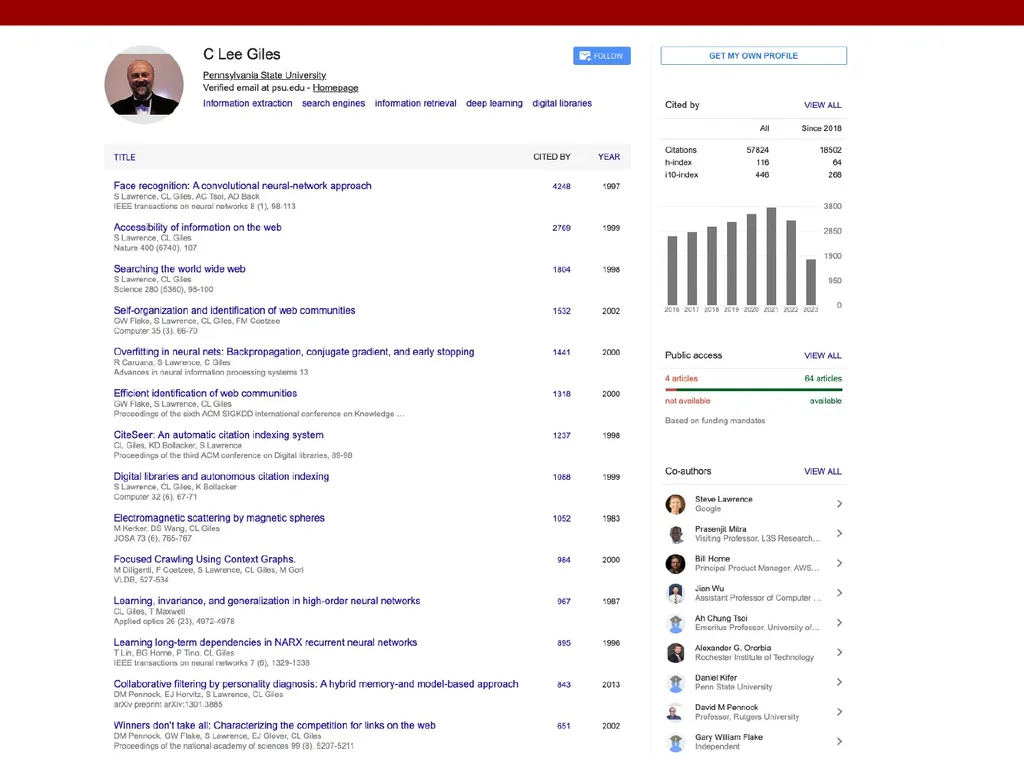The width and height of the screenshot is (1024, 768).
Task: View all public access articles
Action: tap(823, 356)
